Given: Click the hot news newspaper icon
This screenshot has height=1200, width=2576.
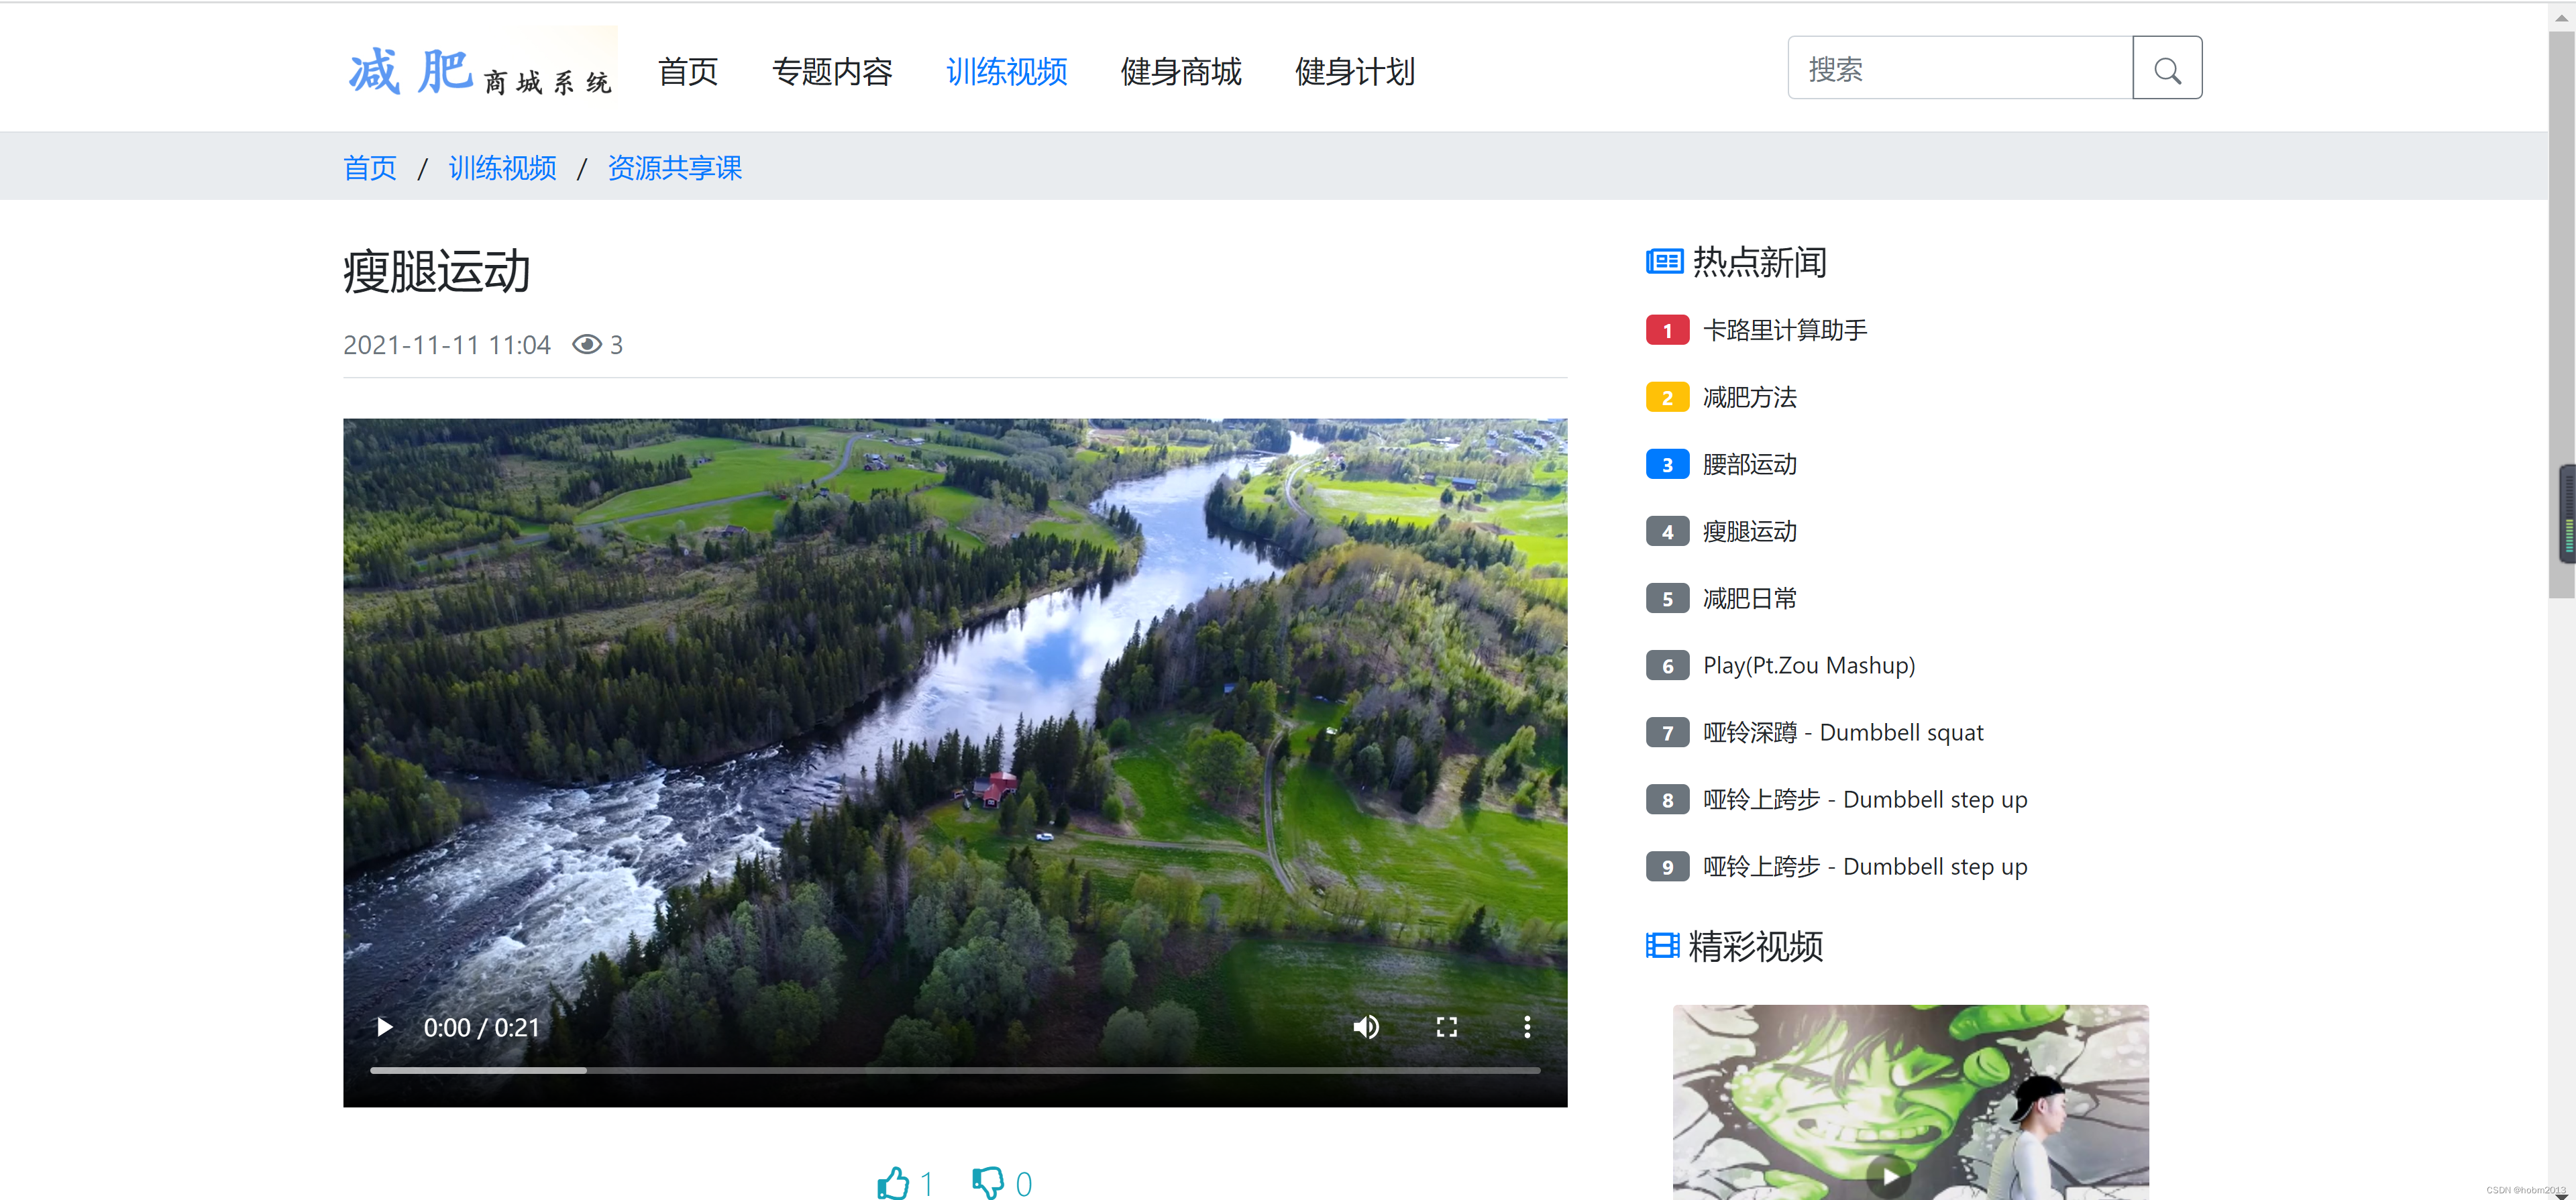Looking at the screenshot, I should coord(1664,262).
